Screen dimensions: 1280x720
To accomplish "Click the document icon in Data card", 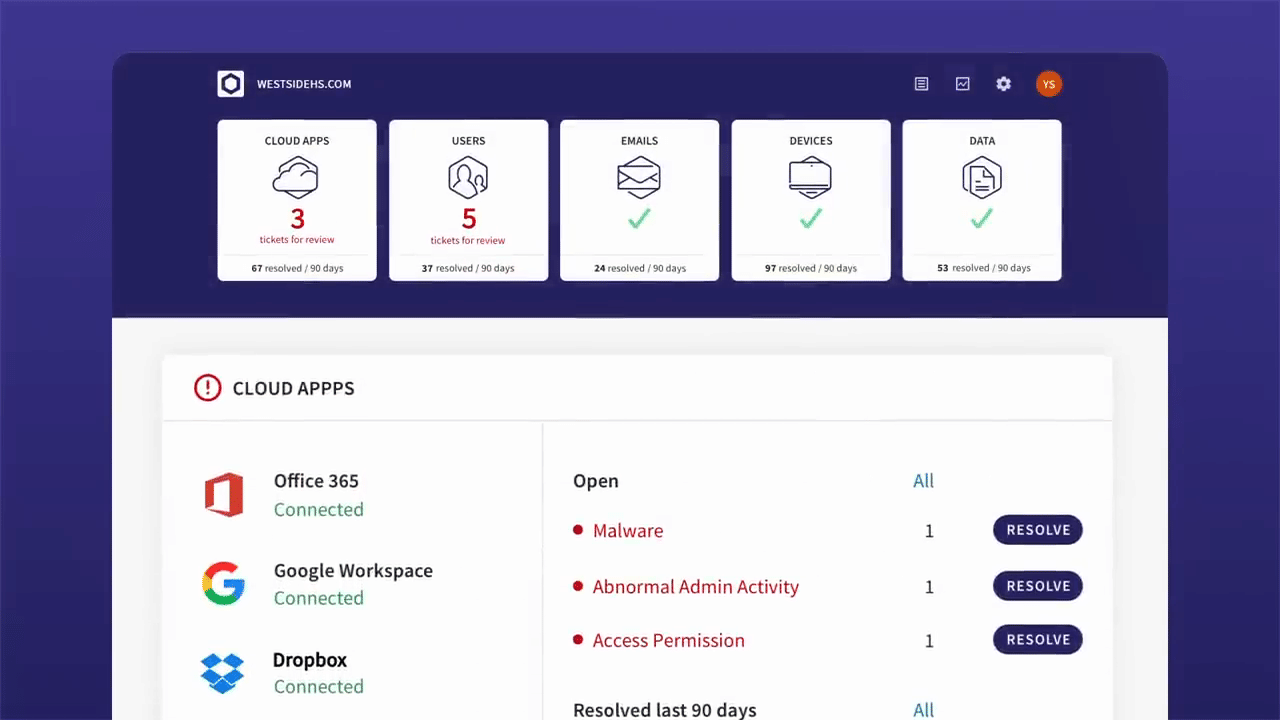I will click(982, 178).
